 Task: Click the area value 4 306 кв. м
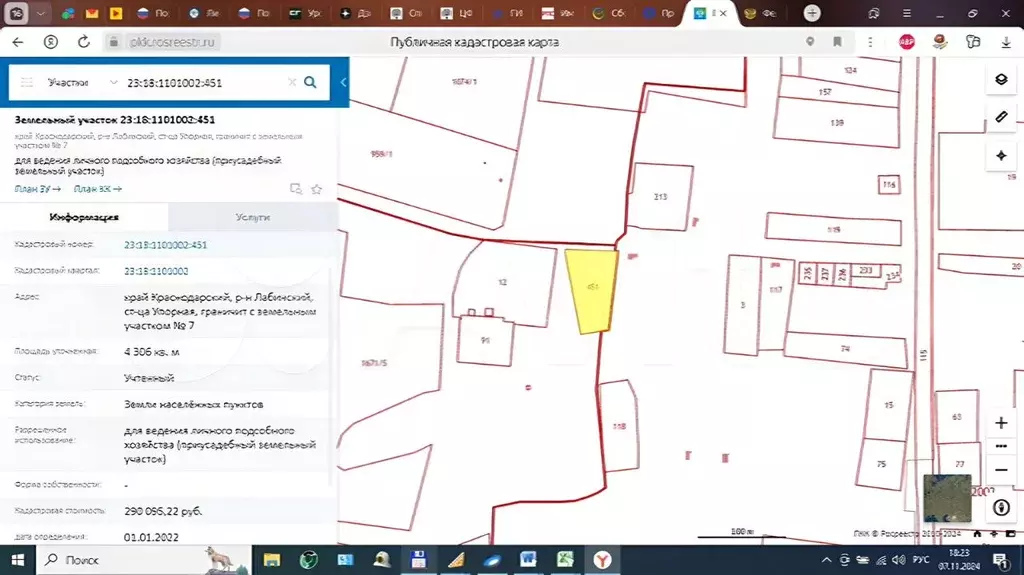pyautogui.click(x=152, y=352)
